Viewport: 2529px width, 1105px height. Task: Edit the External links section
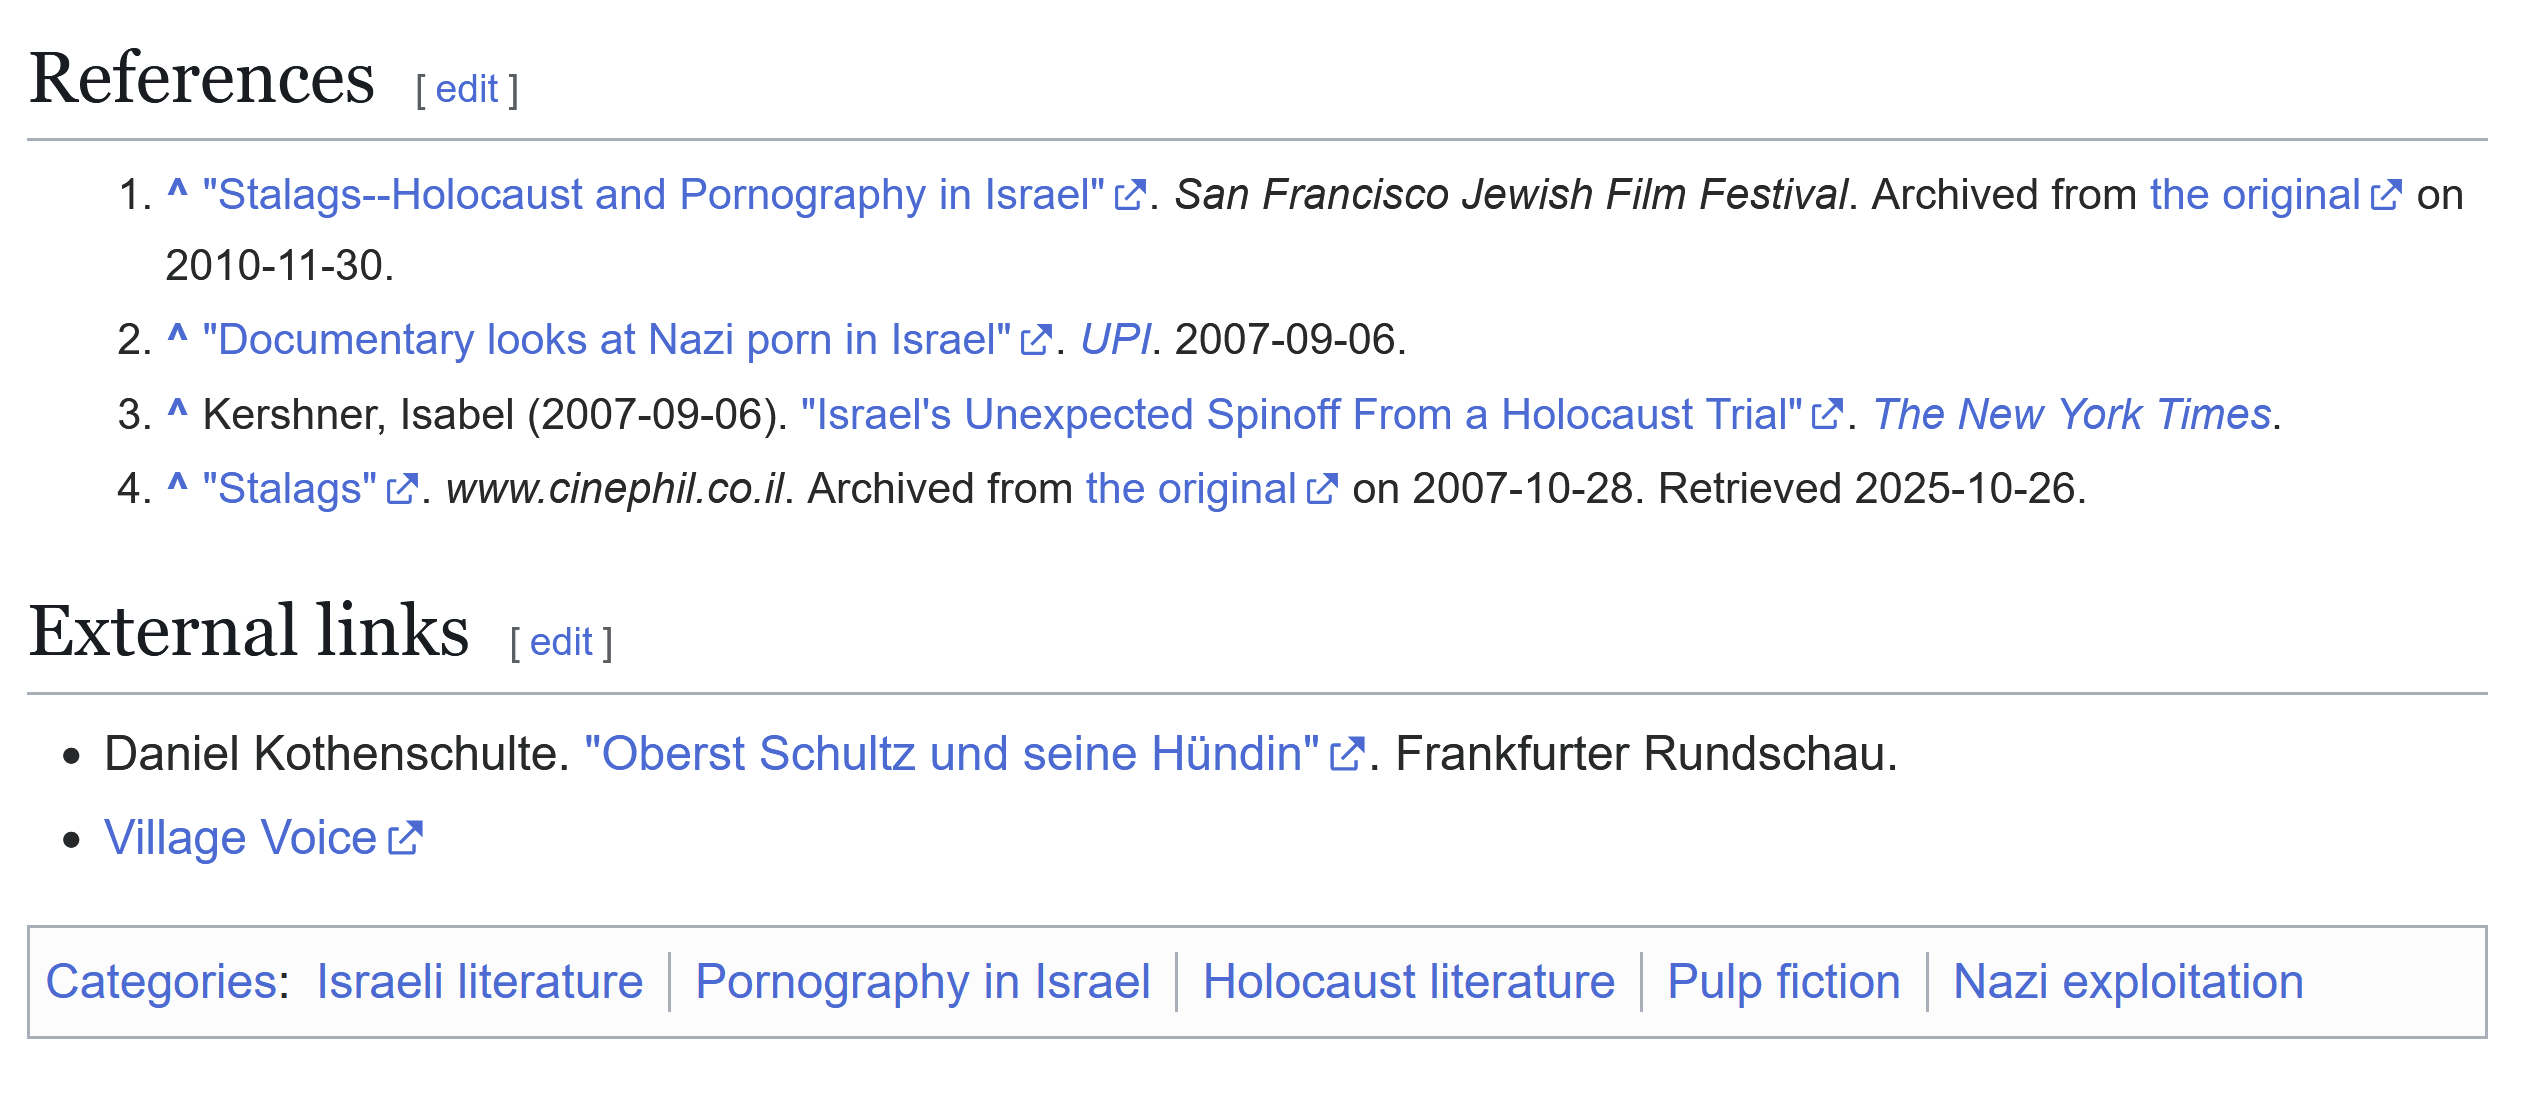click(x=561, y=643)
